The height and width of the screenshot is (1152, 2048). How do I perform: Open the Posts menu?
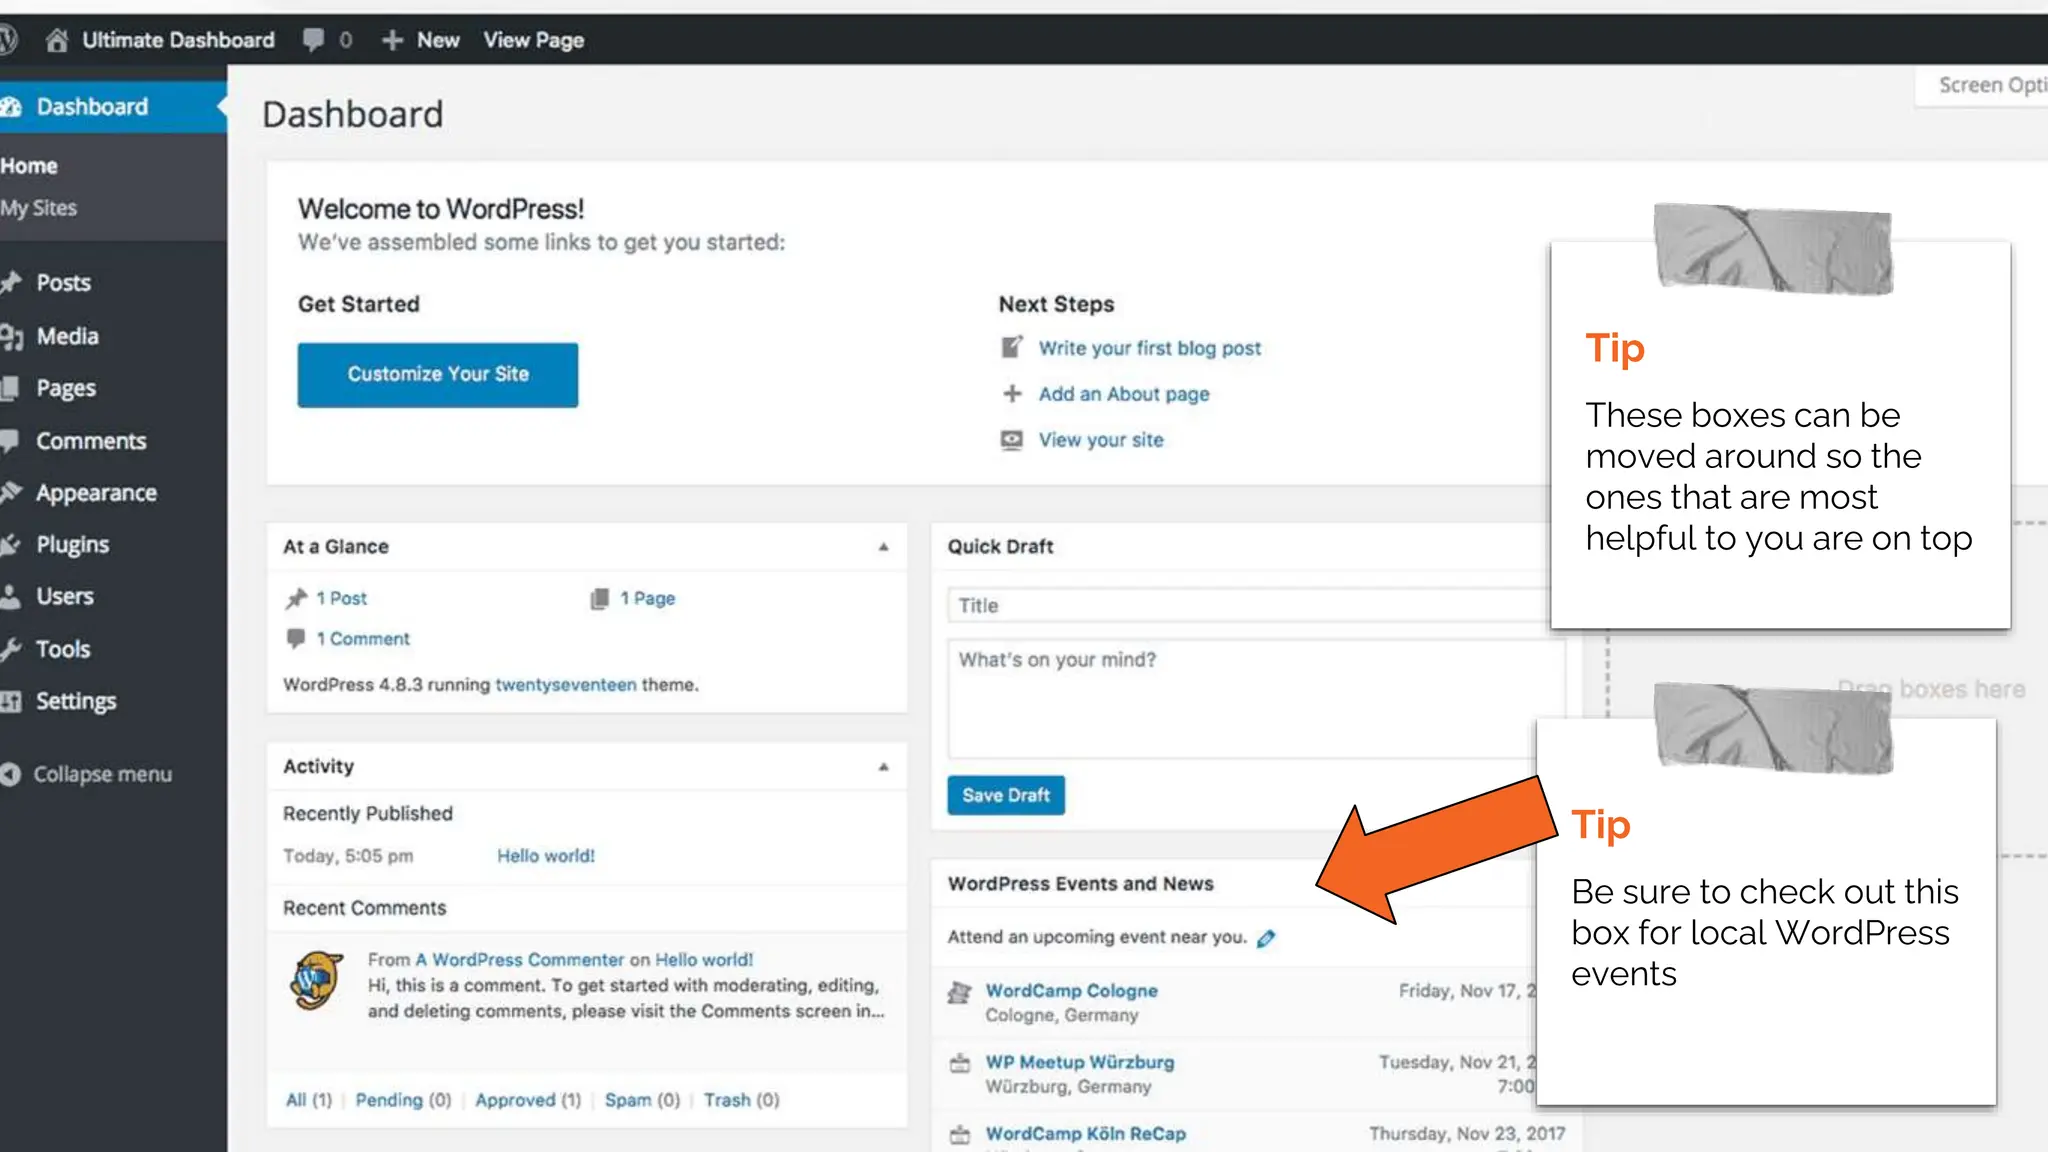coord(64,283)
